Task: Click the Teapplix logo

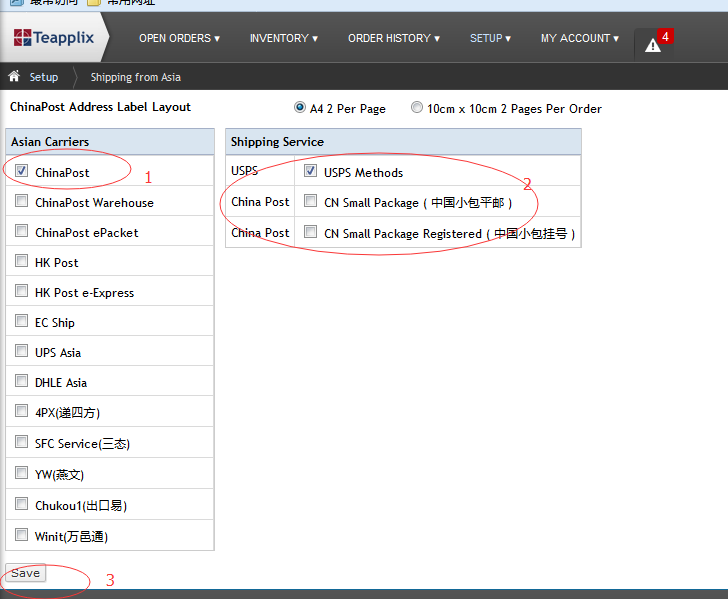Action: pyautogui.click(x=53, y=38)
